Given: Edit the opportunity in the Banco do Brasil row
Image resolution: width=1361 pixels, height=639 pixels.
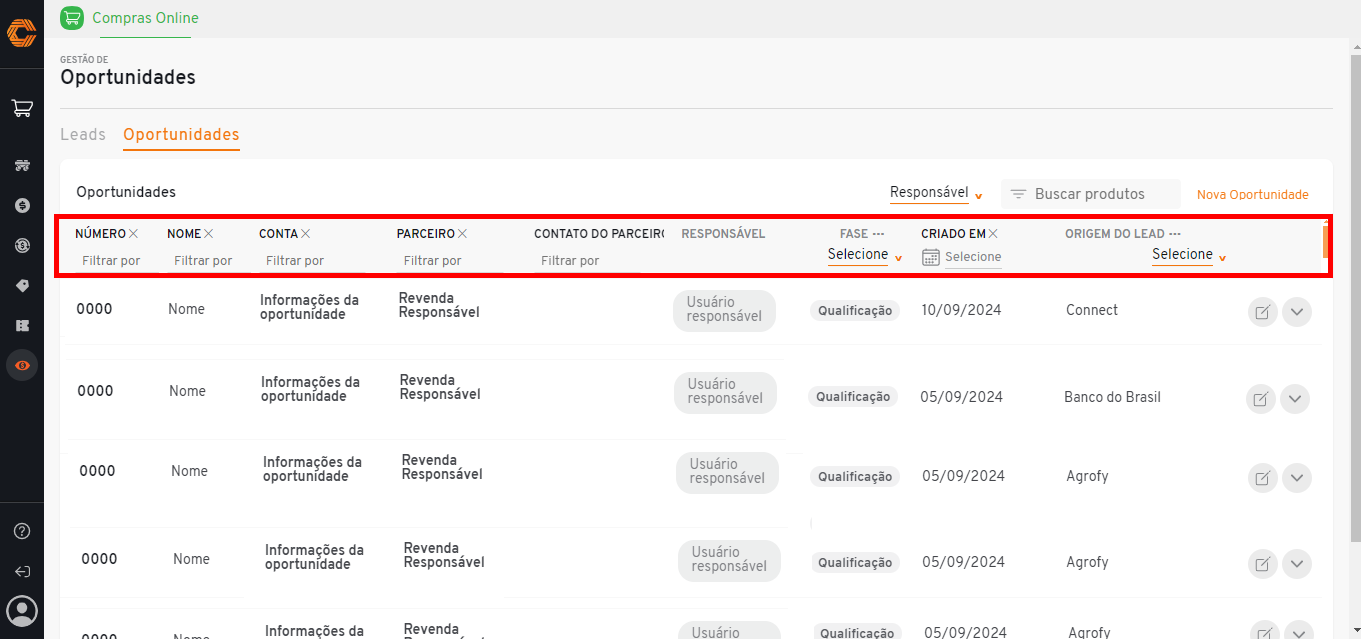Looking at the screenshot, I should [x=1261, y=399].
